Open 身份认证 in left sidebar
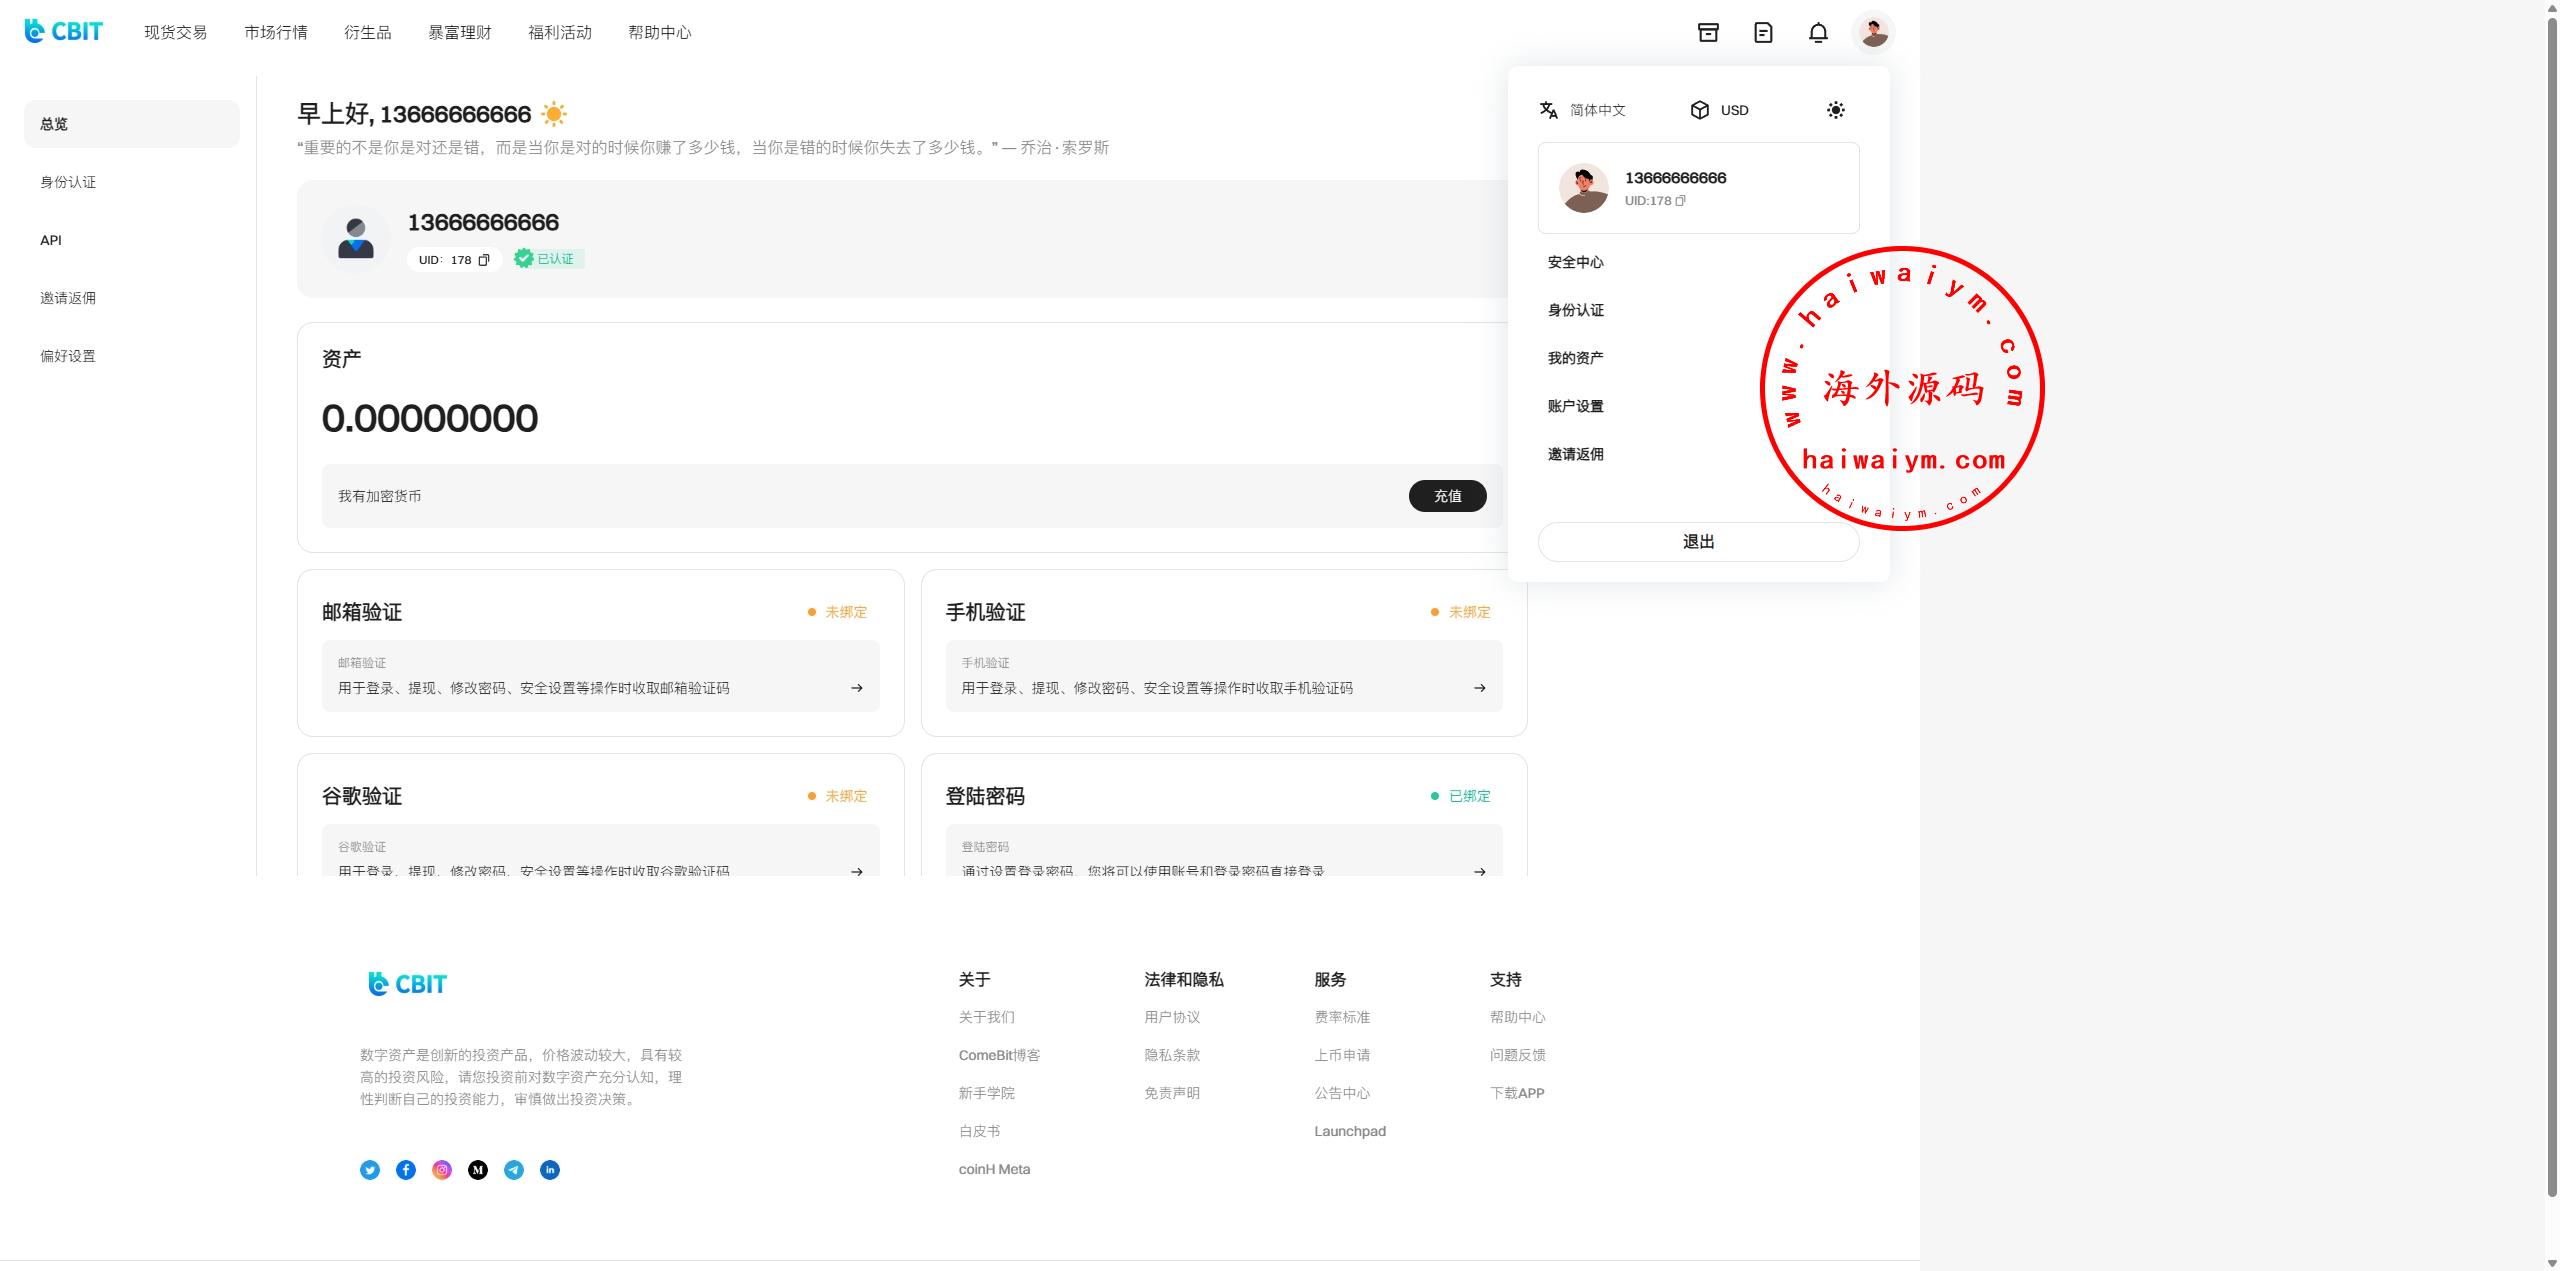Screen dimensions: 2560x1271 coord(68,182)
